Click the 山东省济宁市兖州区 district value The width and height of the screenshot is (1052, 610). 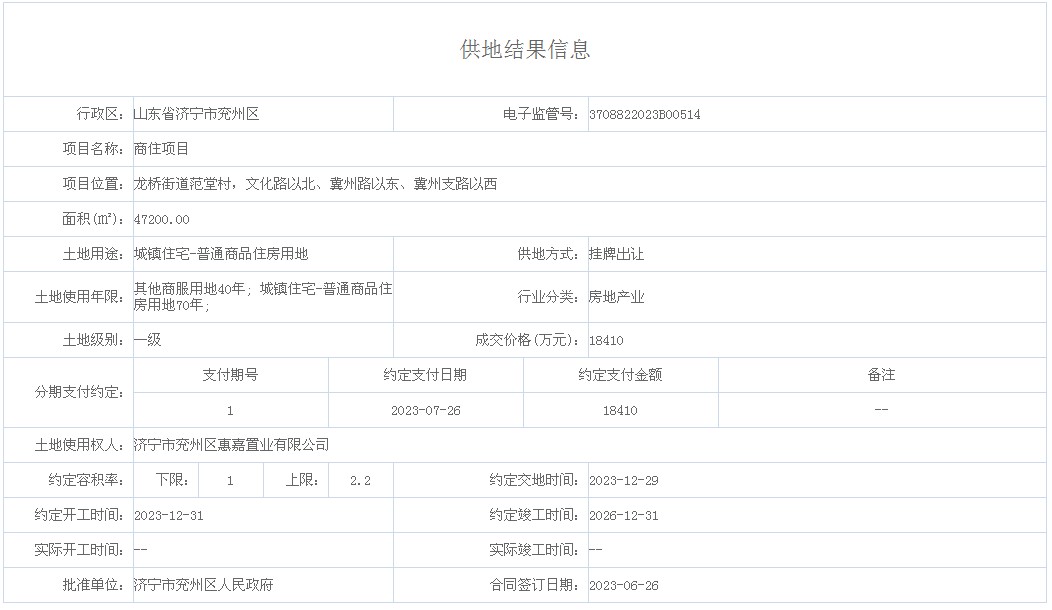click(x=196, y=115)
